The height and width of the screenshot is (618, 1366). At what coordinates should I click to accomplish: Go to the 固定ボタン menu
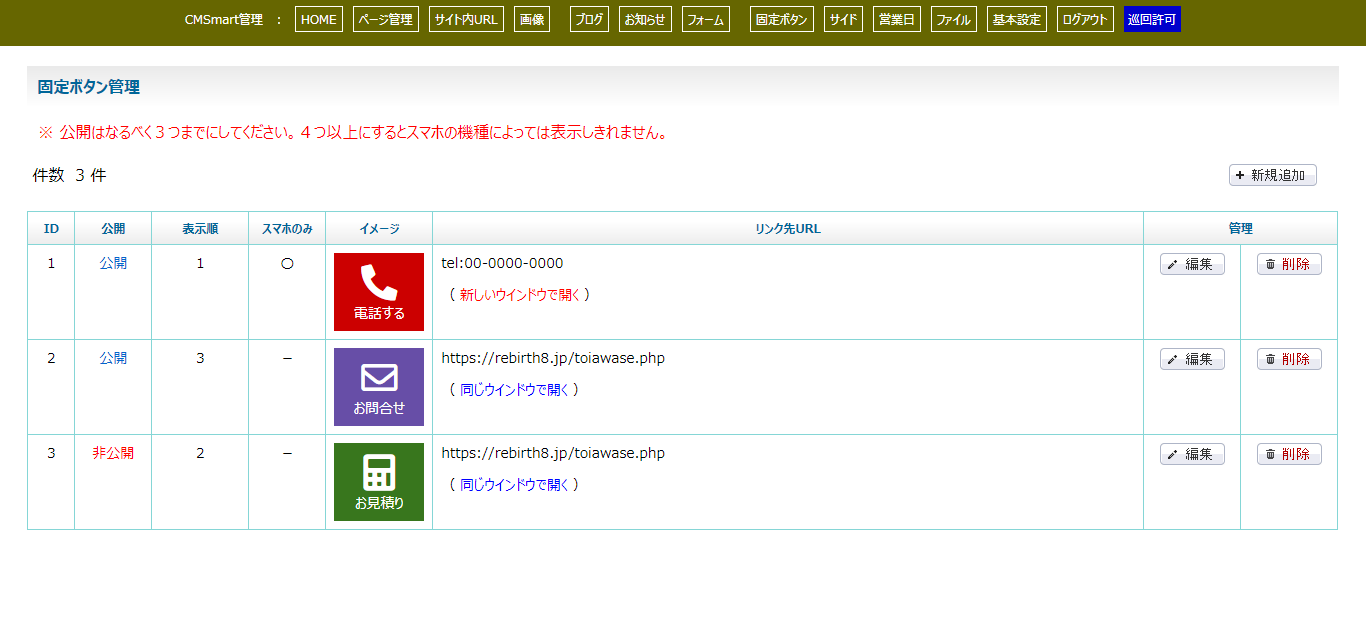tap(781, 19)
